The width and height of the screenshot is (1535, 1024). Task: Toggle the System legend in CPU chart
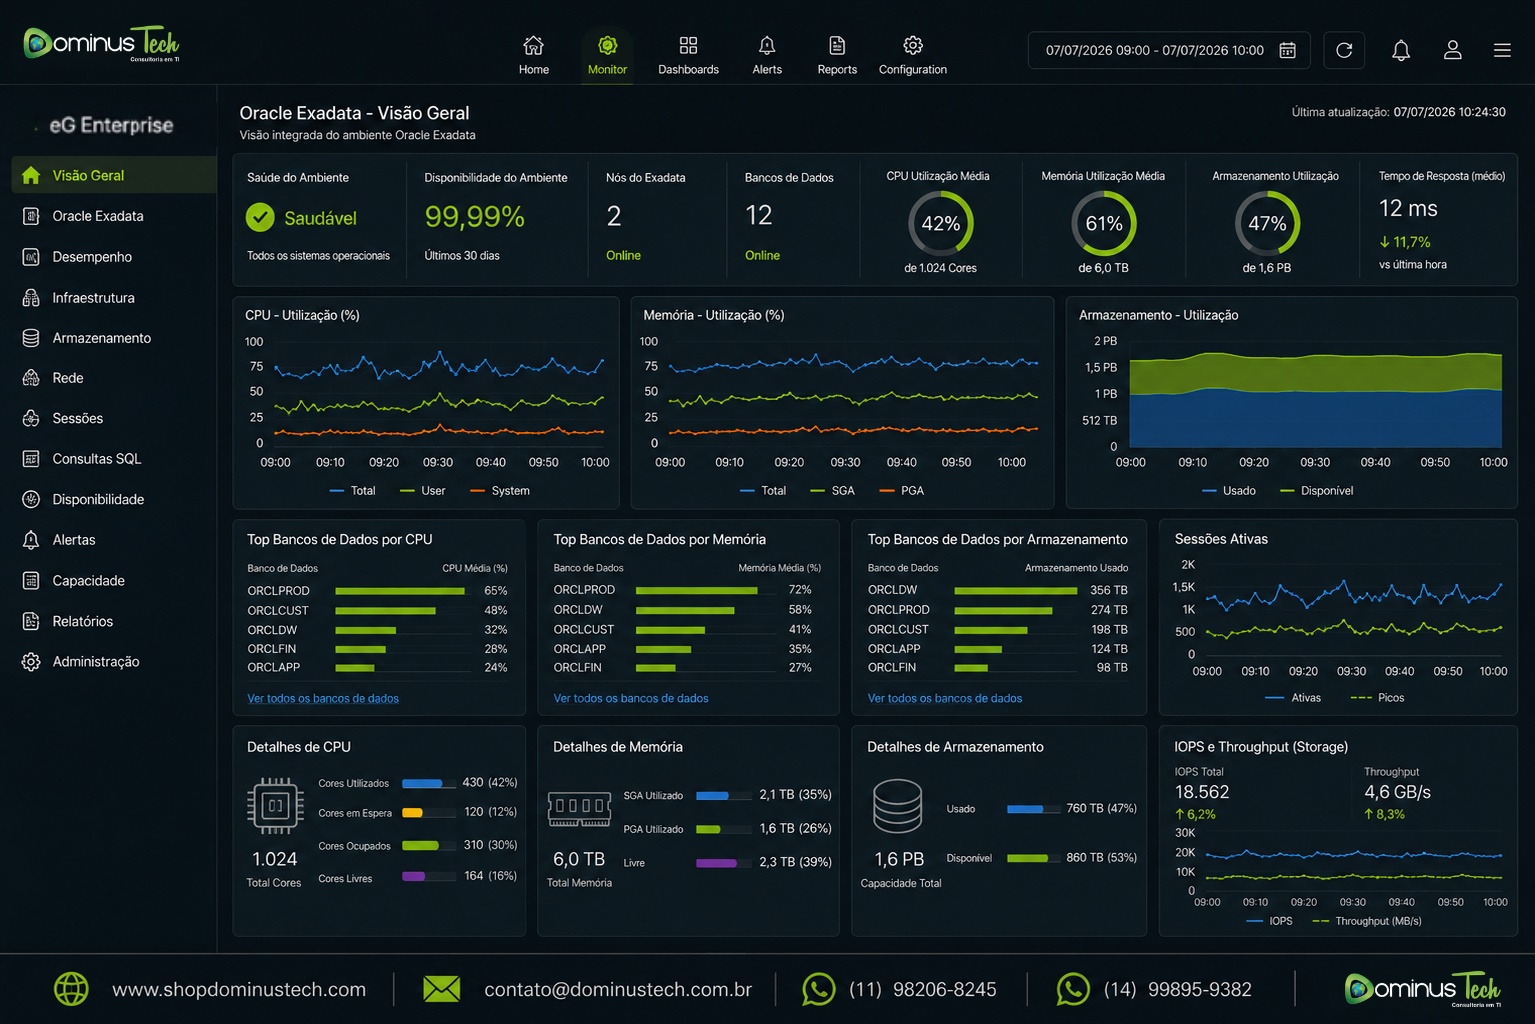click(x=500, y=491)
